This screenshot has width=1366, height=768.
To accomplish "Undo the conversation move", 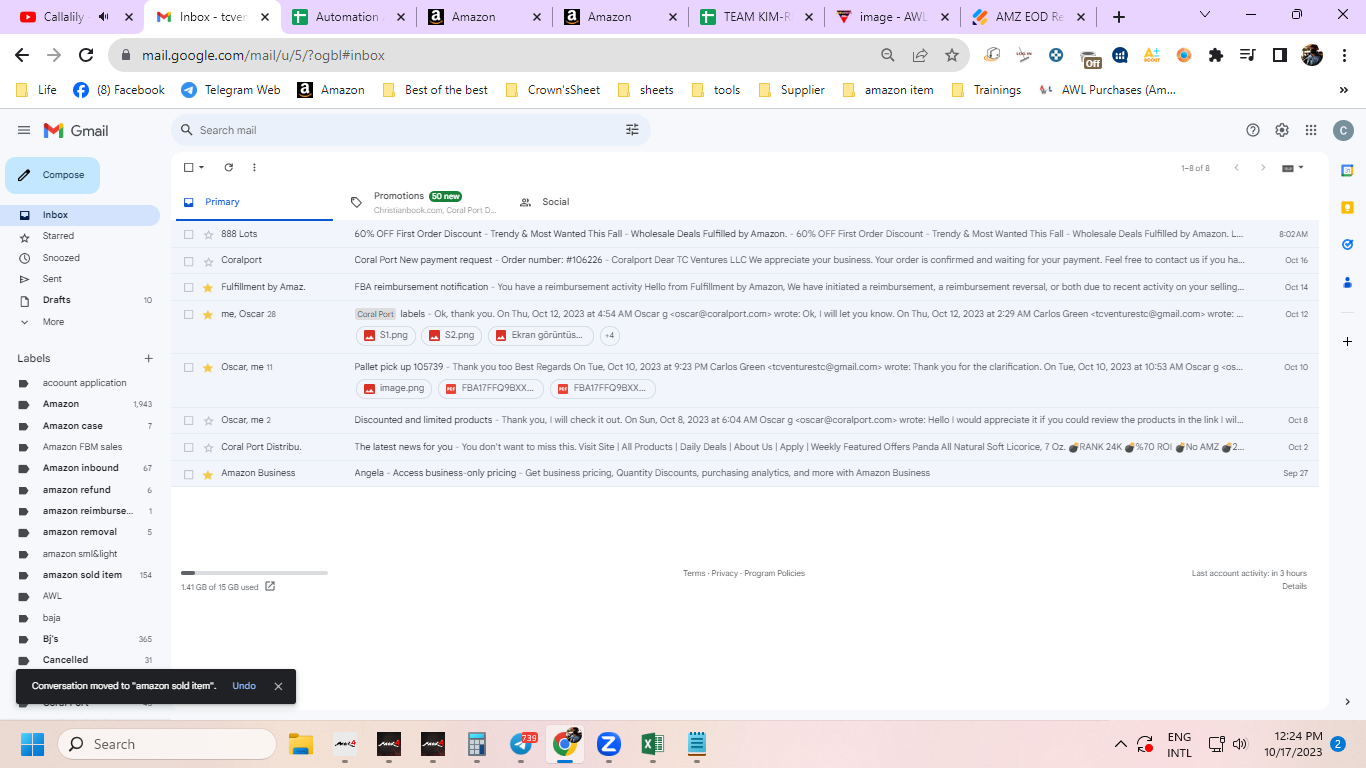I will point(244,686).
